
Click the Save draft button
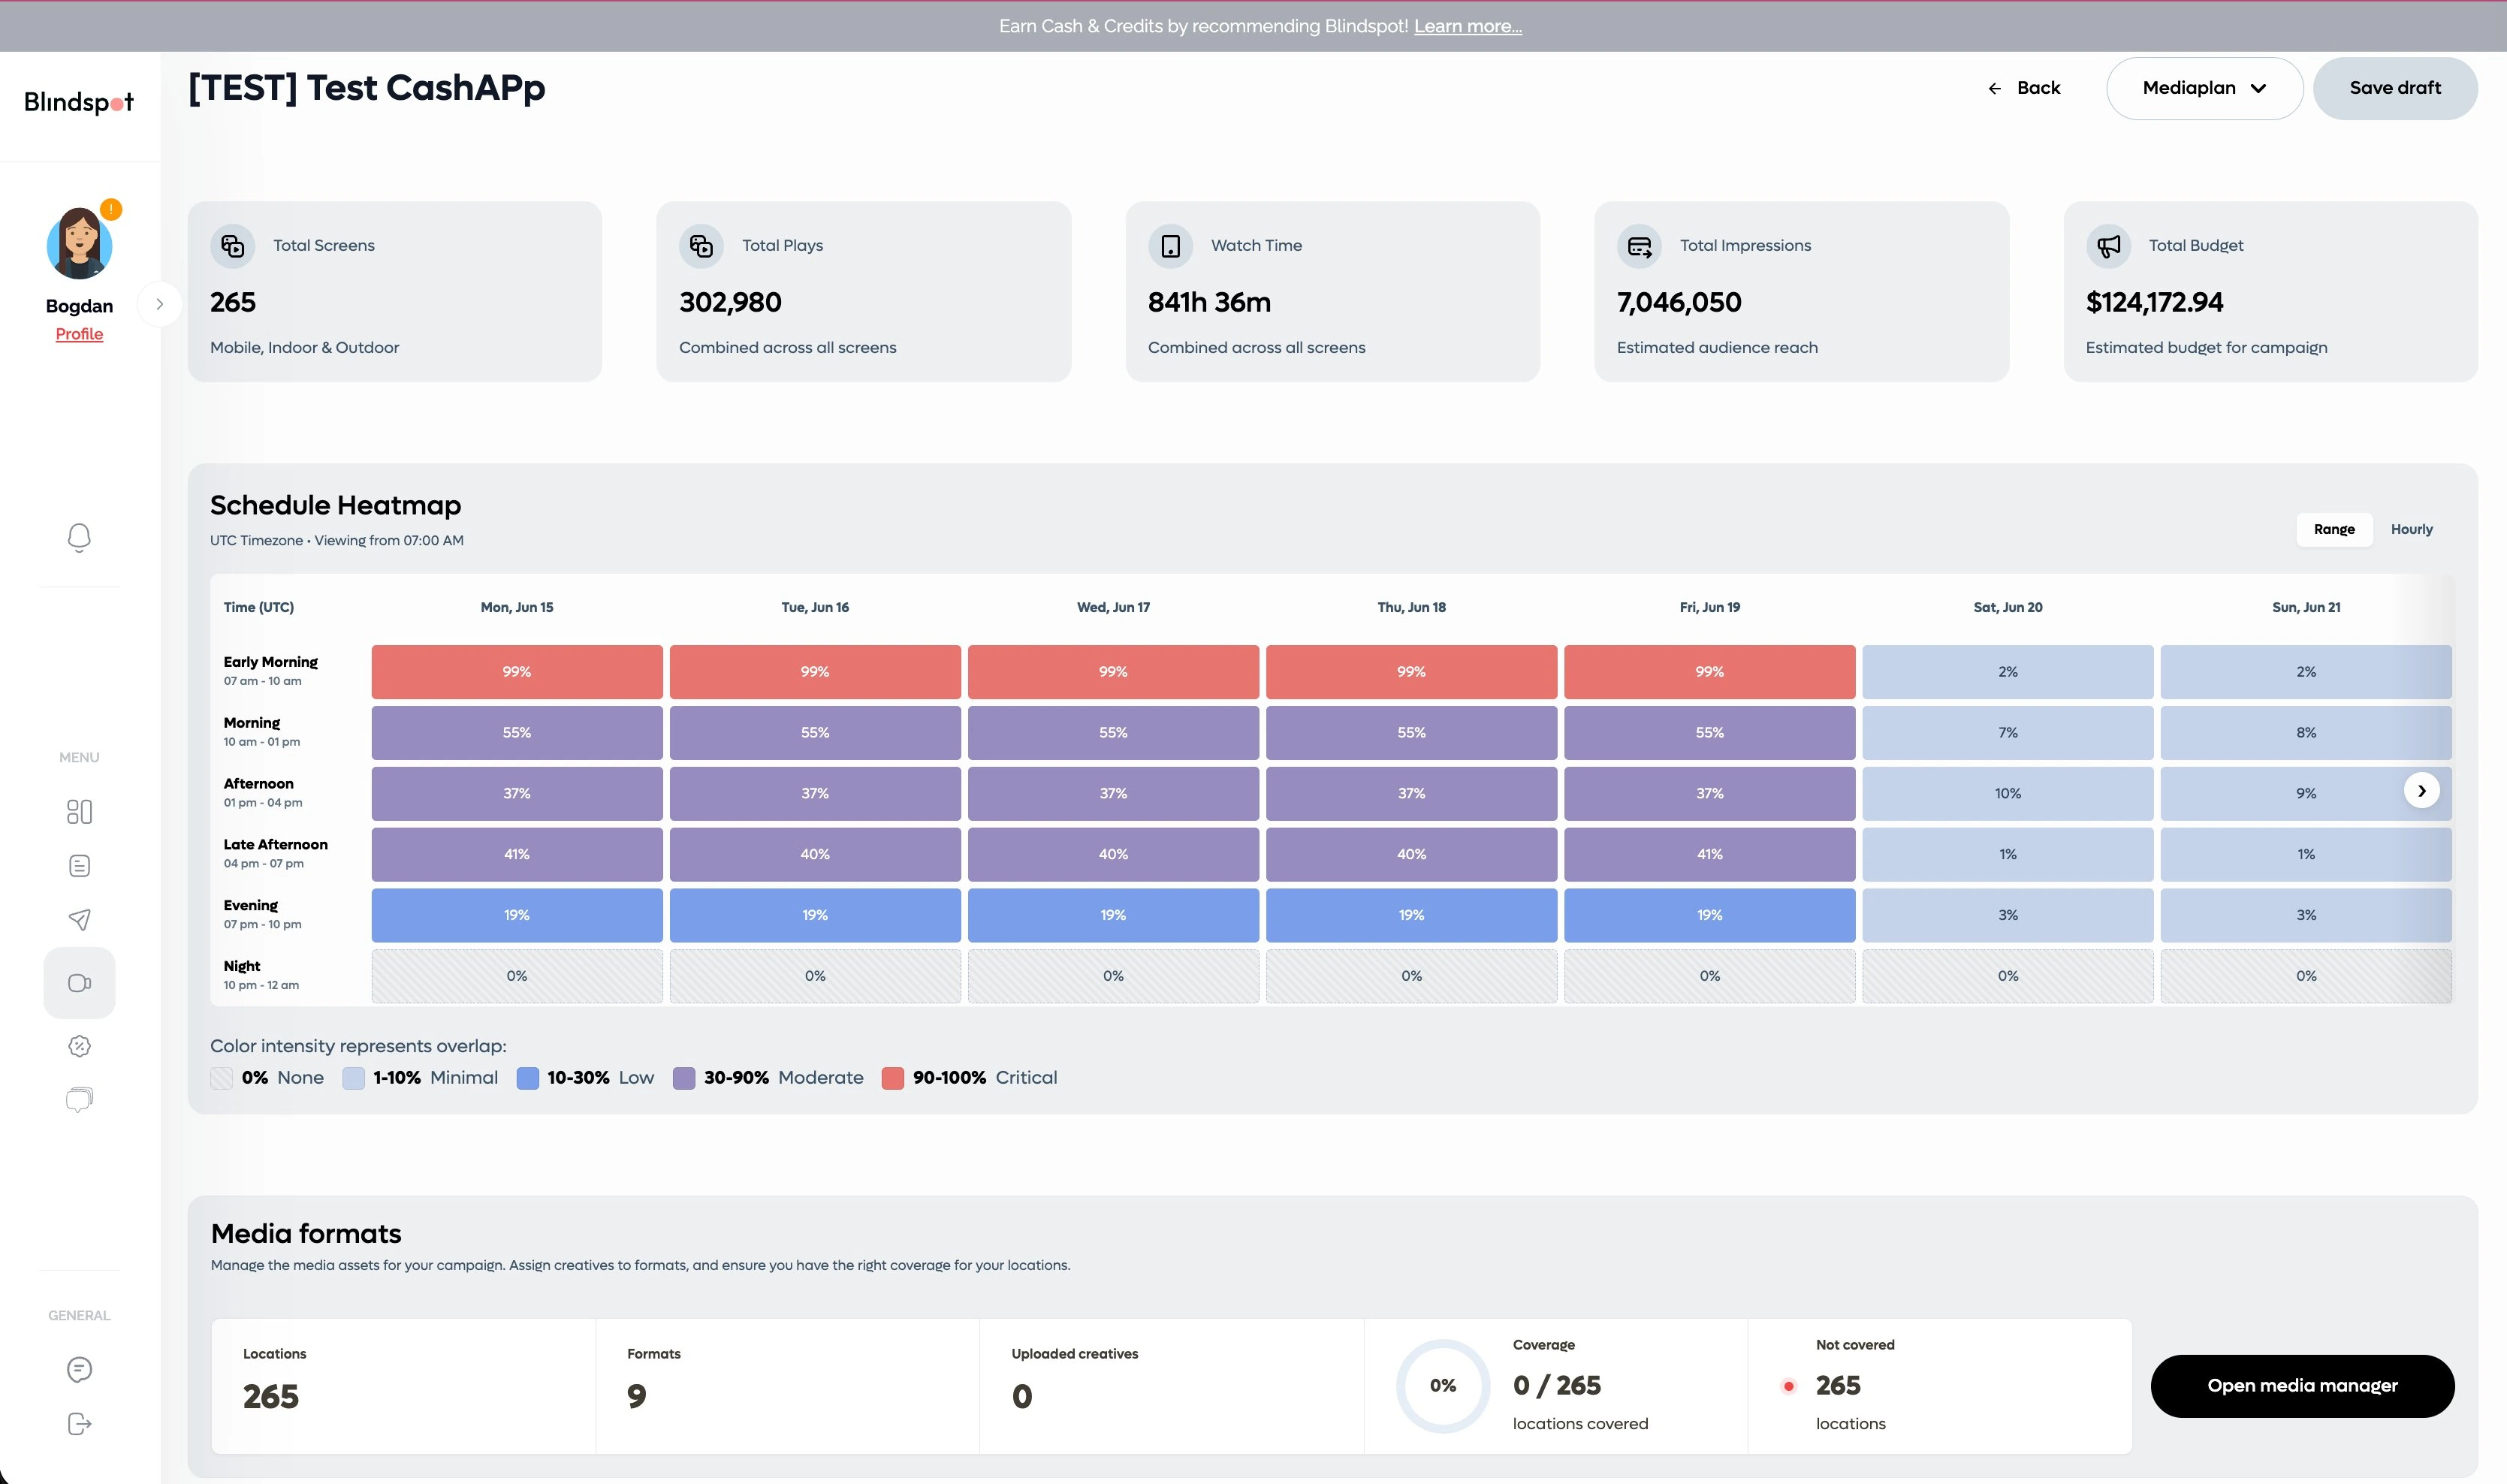2395,88
